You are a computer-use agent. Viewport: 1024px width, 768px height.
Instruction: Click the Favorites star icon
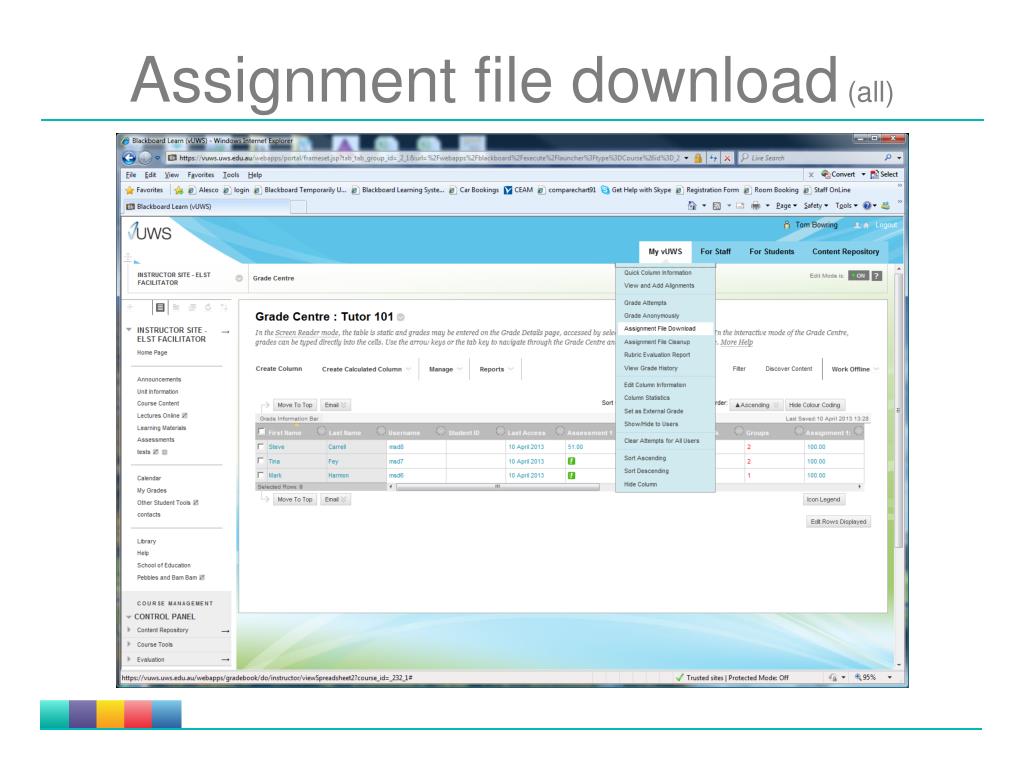pyautogui.click(x=129, y=190)
